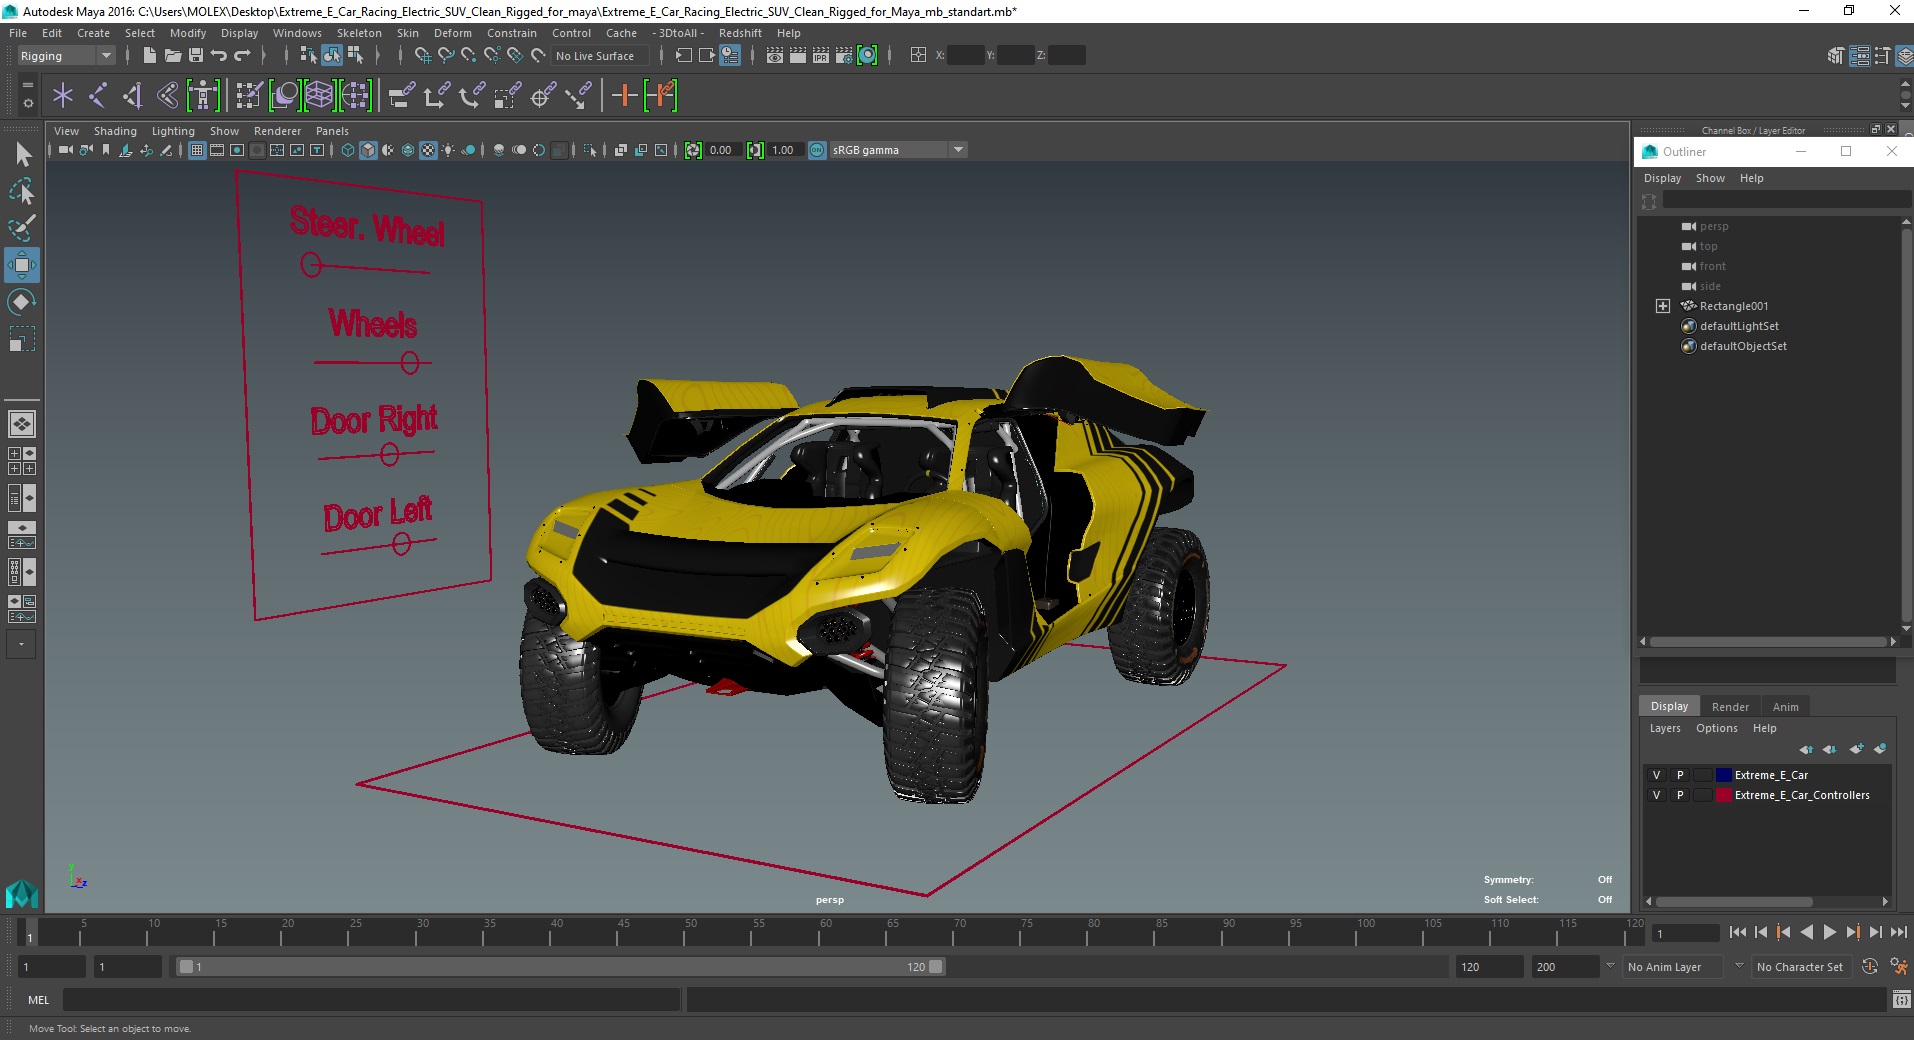Open the Deform menu
The height and width of the screenshot is (1040, 1914).
(452, 33)
